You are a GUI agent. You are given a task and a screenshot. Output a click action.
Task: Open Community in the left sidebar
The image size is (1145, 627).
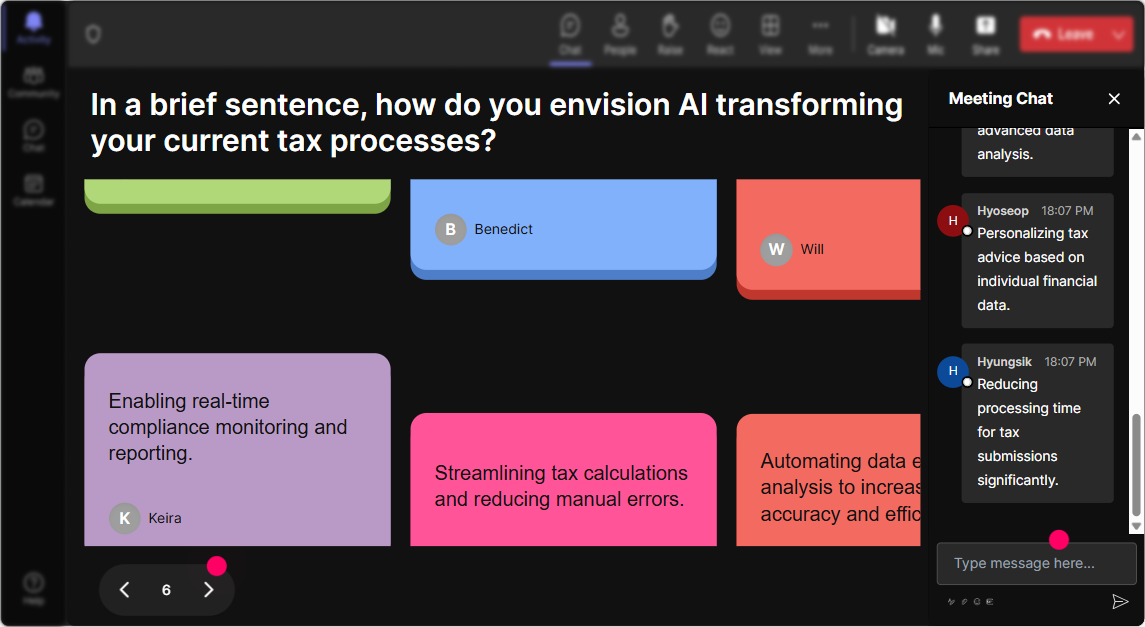click(x=34, y=82)
